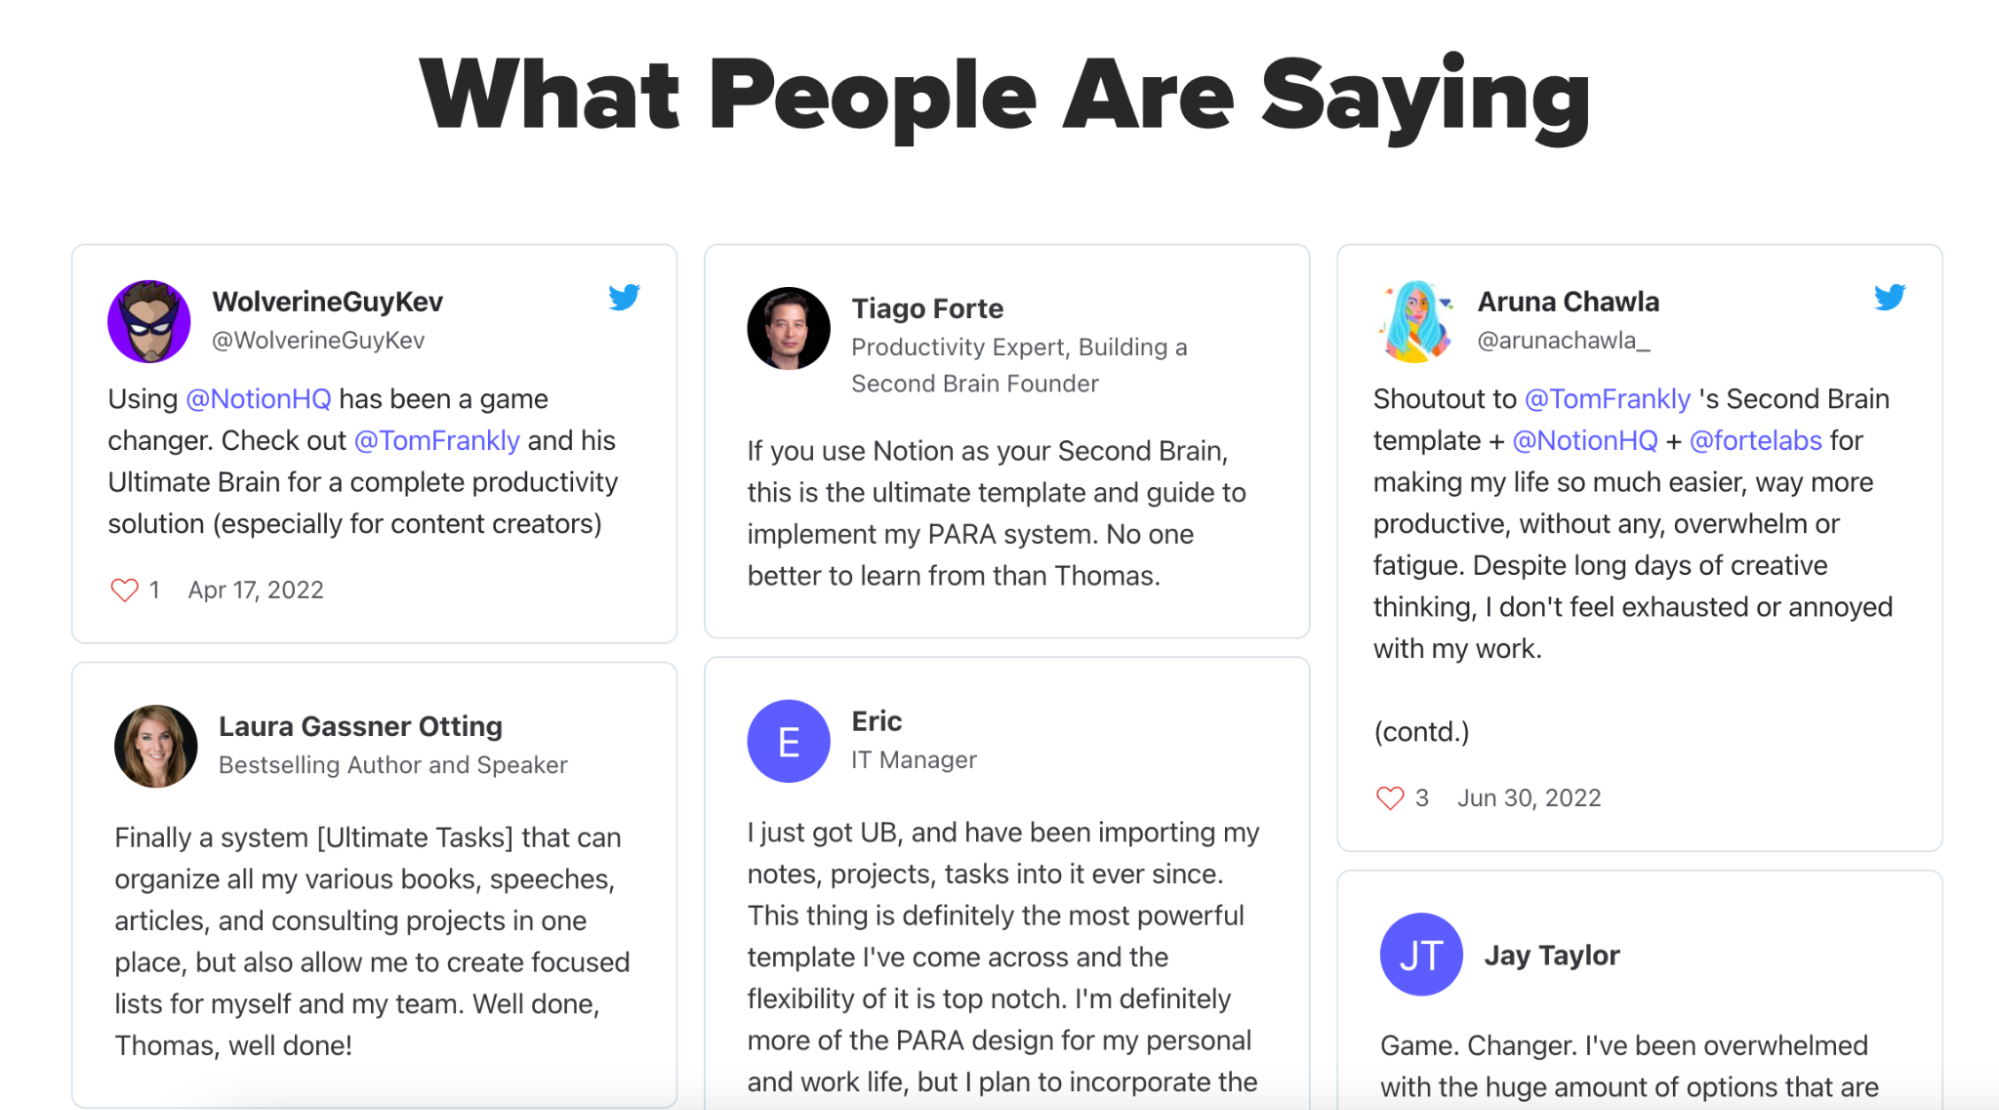Click Twitter bird icon on WolverineGuyKev card
This screenshot has height=1110, width=1999.
(x=624, y=297)
